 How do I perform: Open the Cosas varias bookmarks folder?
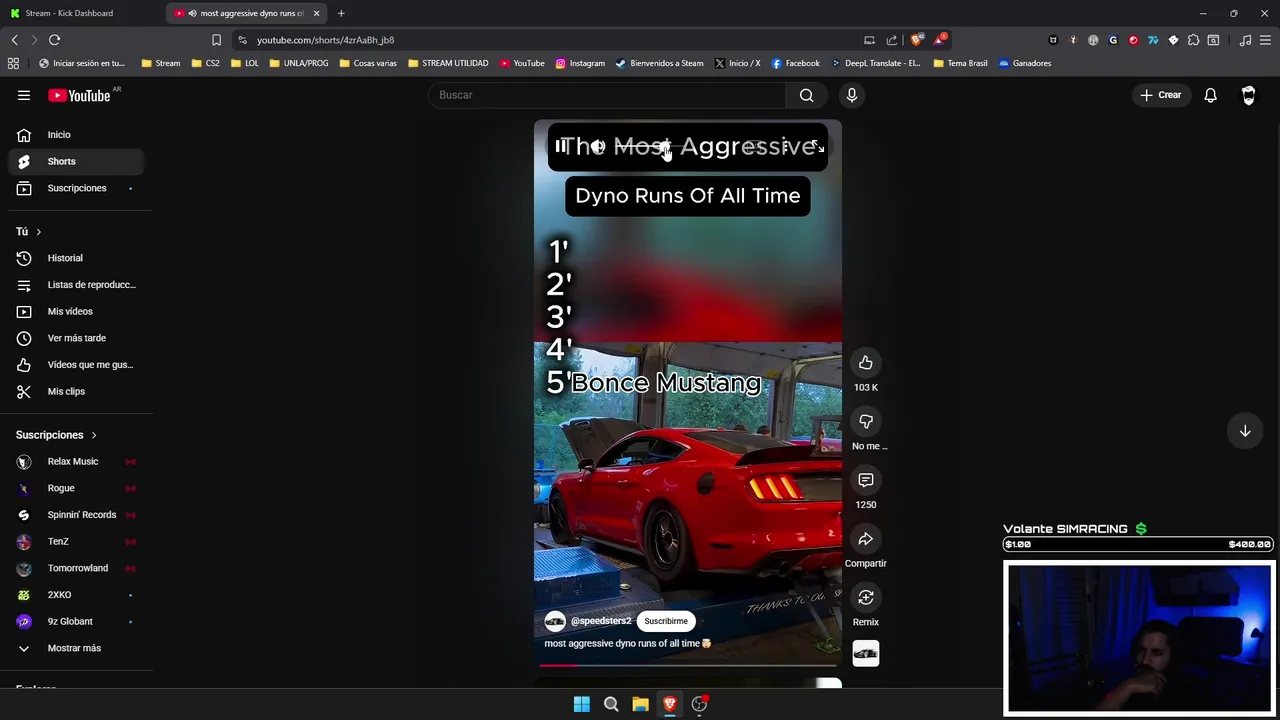click(x=368, y=63)
